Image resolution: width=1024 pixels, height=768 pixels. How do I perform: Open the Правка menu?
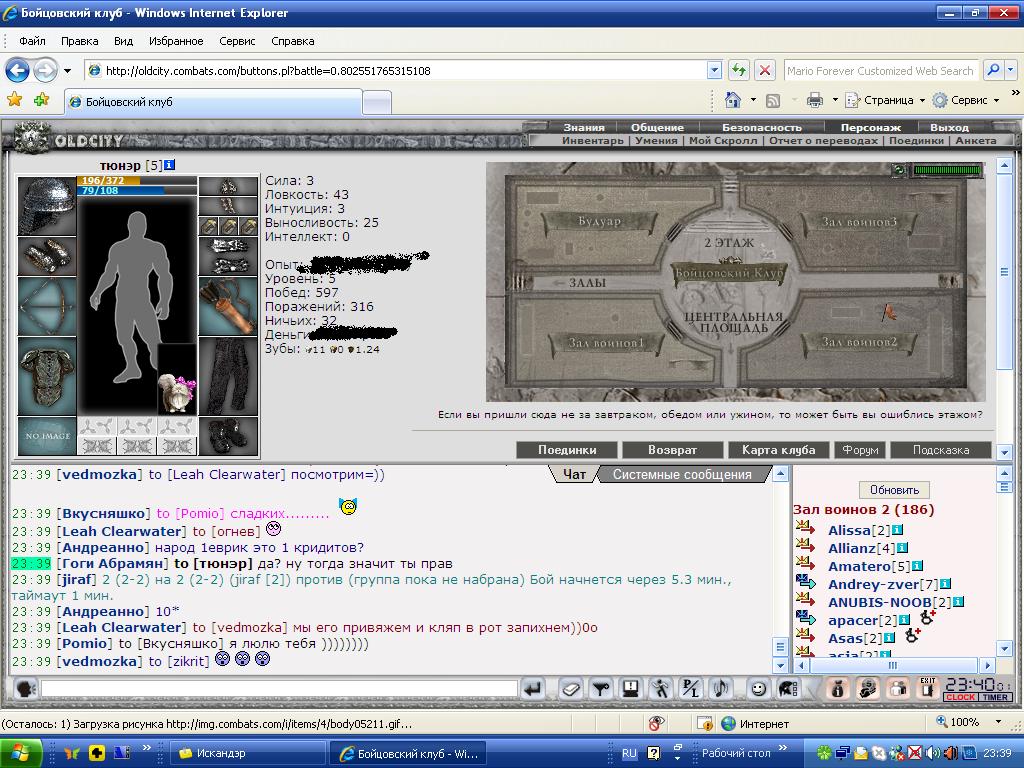coord(80,41)
